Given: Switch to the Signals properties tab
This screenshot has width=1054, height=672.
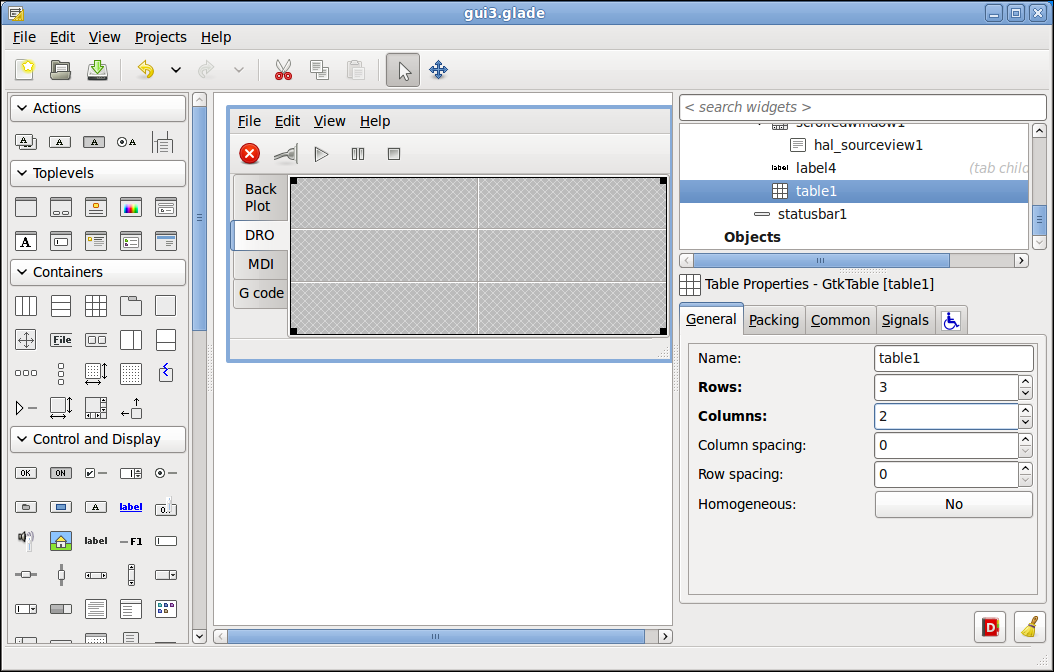Looking at the screenshot, I should (x=905, y=321).
